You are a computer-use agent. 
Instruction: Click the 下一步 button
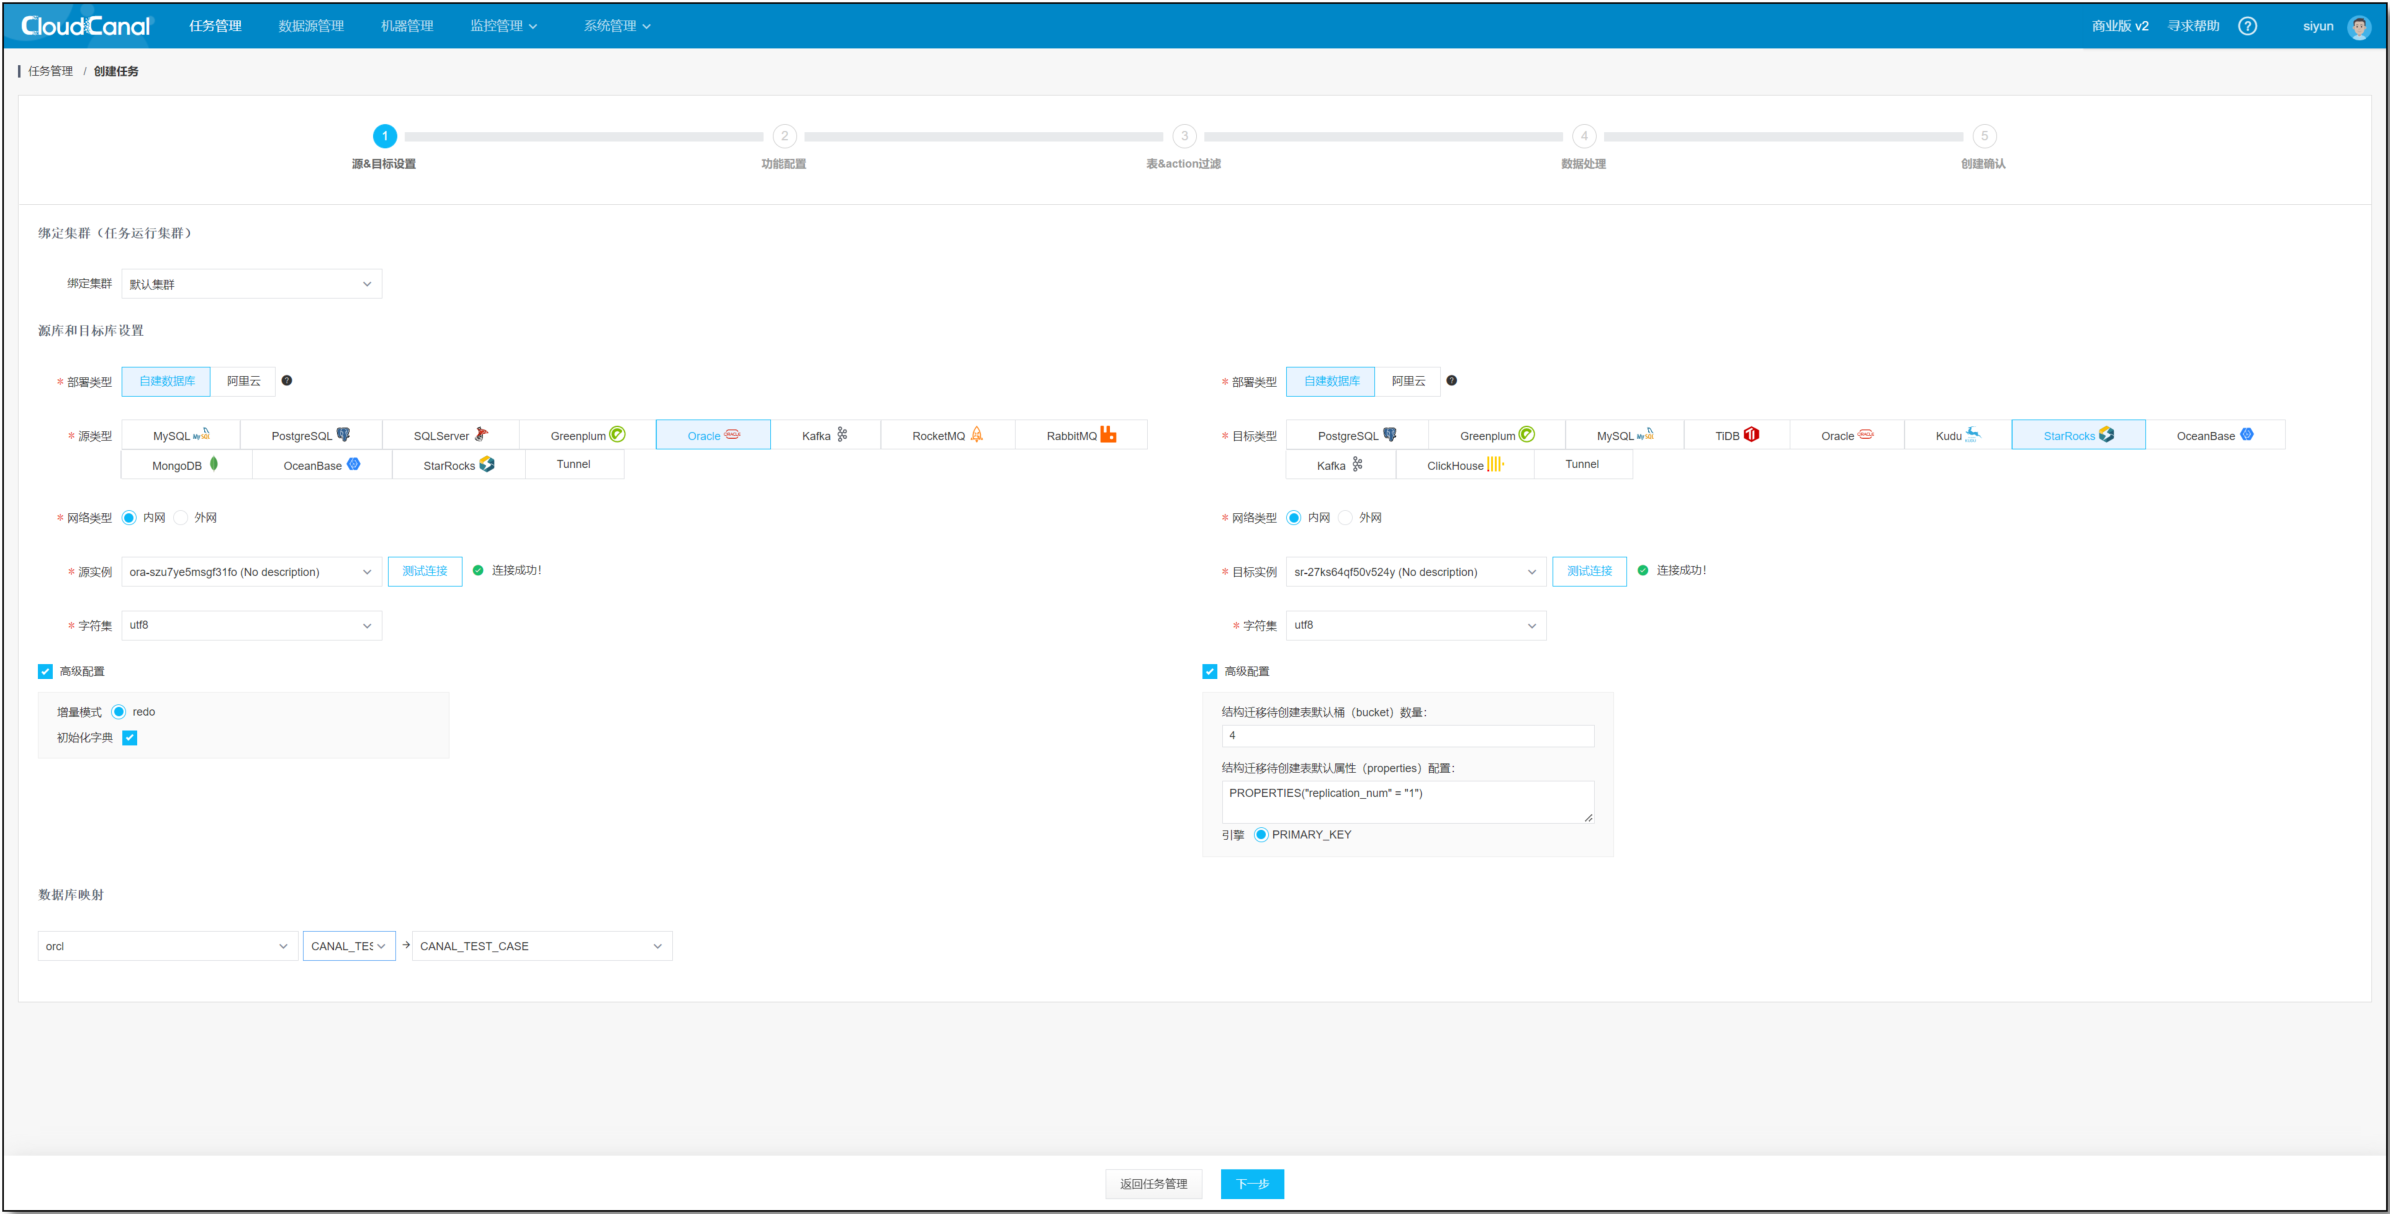click(1251, 1184)
